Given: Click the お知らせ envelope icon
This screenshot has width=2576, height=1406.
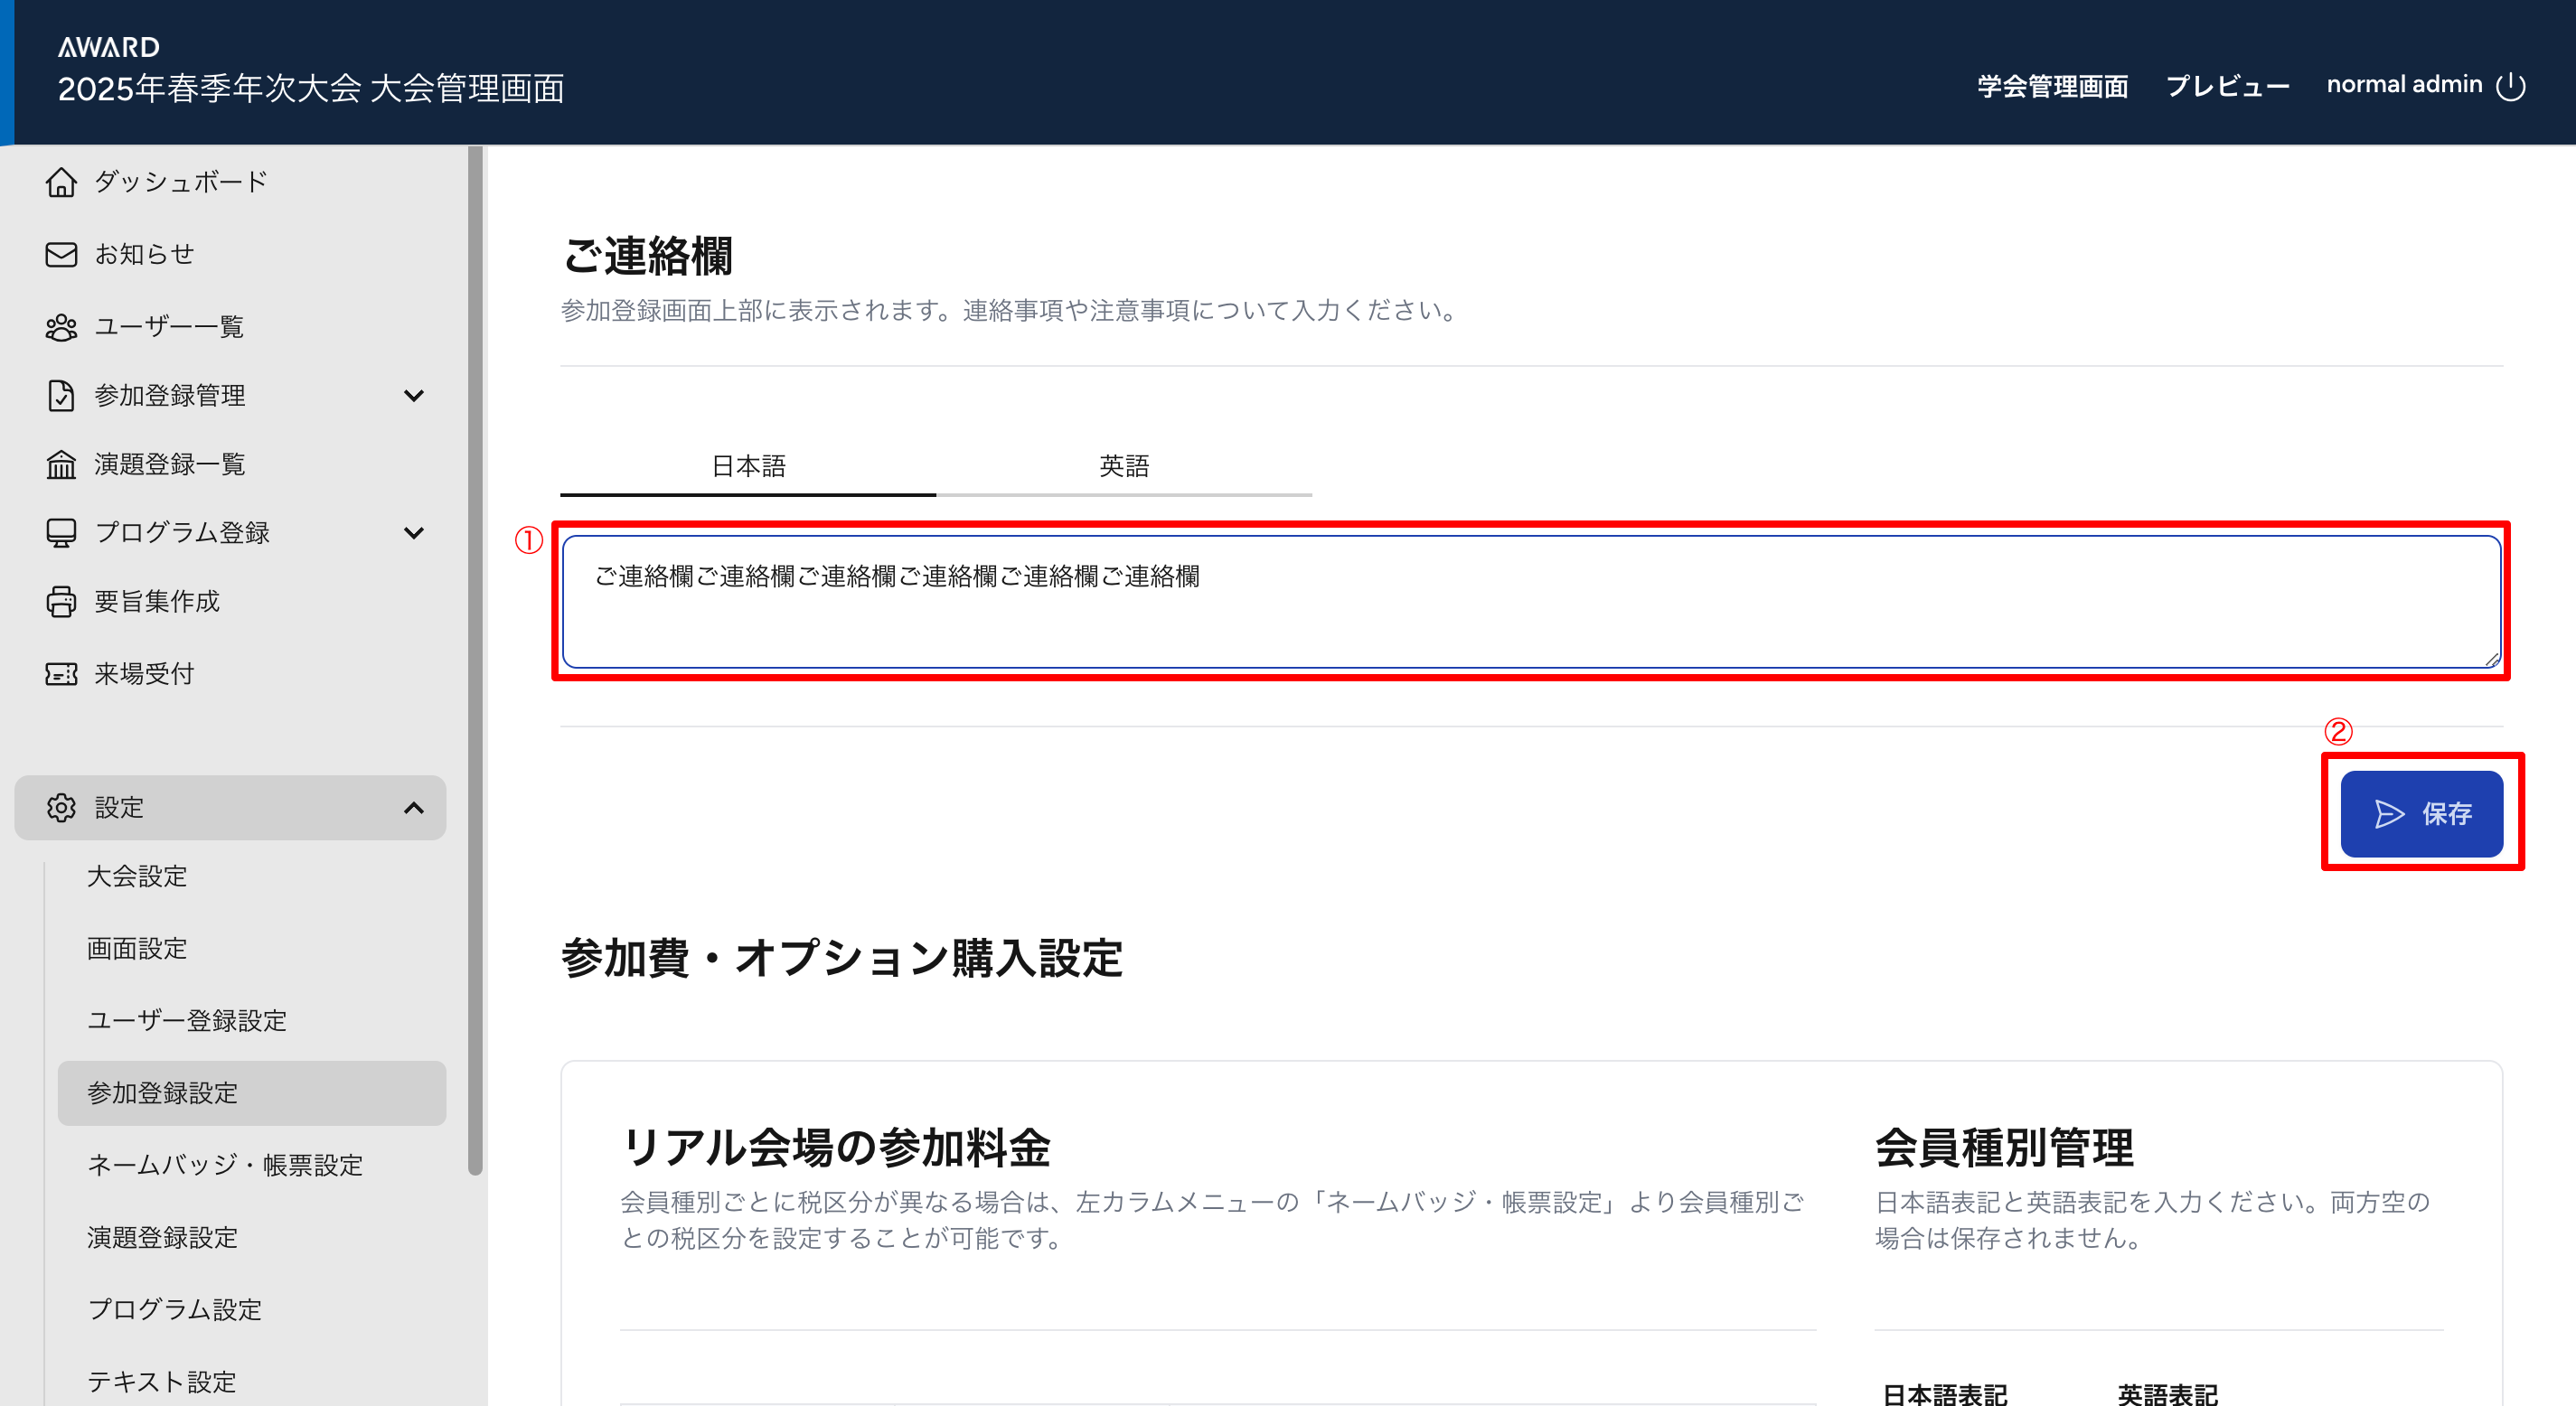Looking at the screenshot, I should click(61, 254).
